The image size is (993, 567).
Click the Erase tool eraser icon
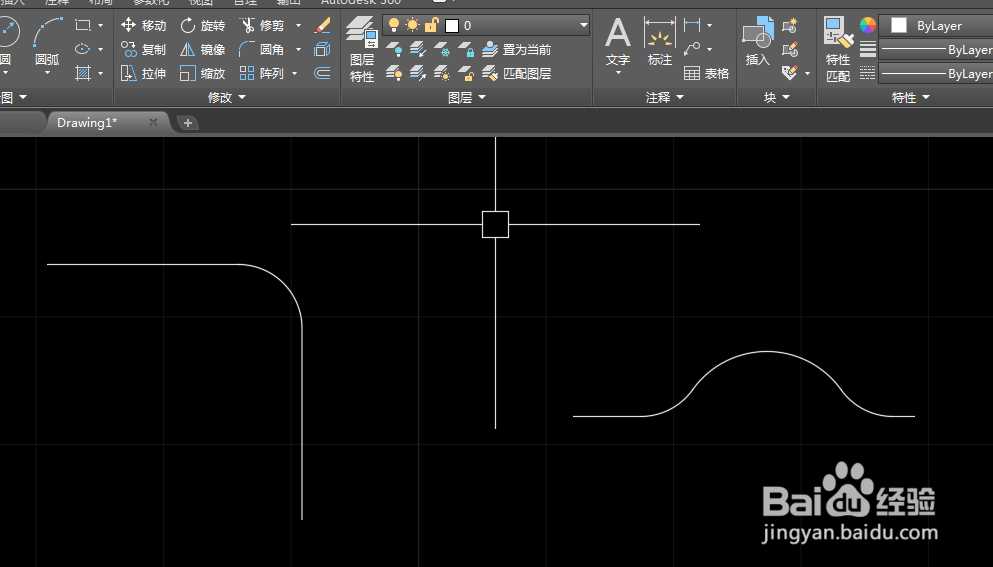pos(322,25)
